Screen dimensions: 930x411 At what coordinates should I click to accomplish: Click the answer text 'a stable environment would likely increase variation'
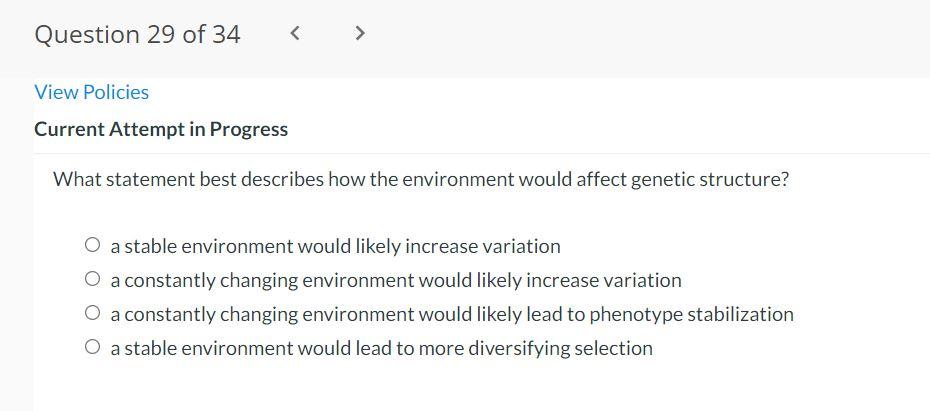[335, 246]
